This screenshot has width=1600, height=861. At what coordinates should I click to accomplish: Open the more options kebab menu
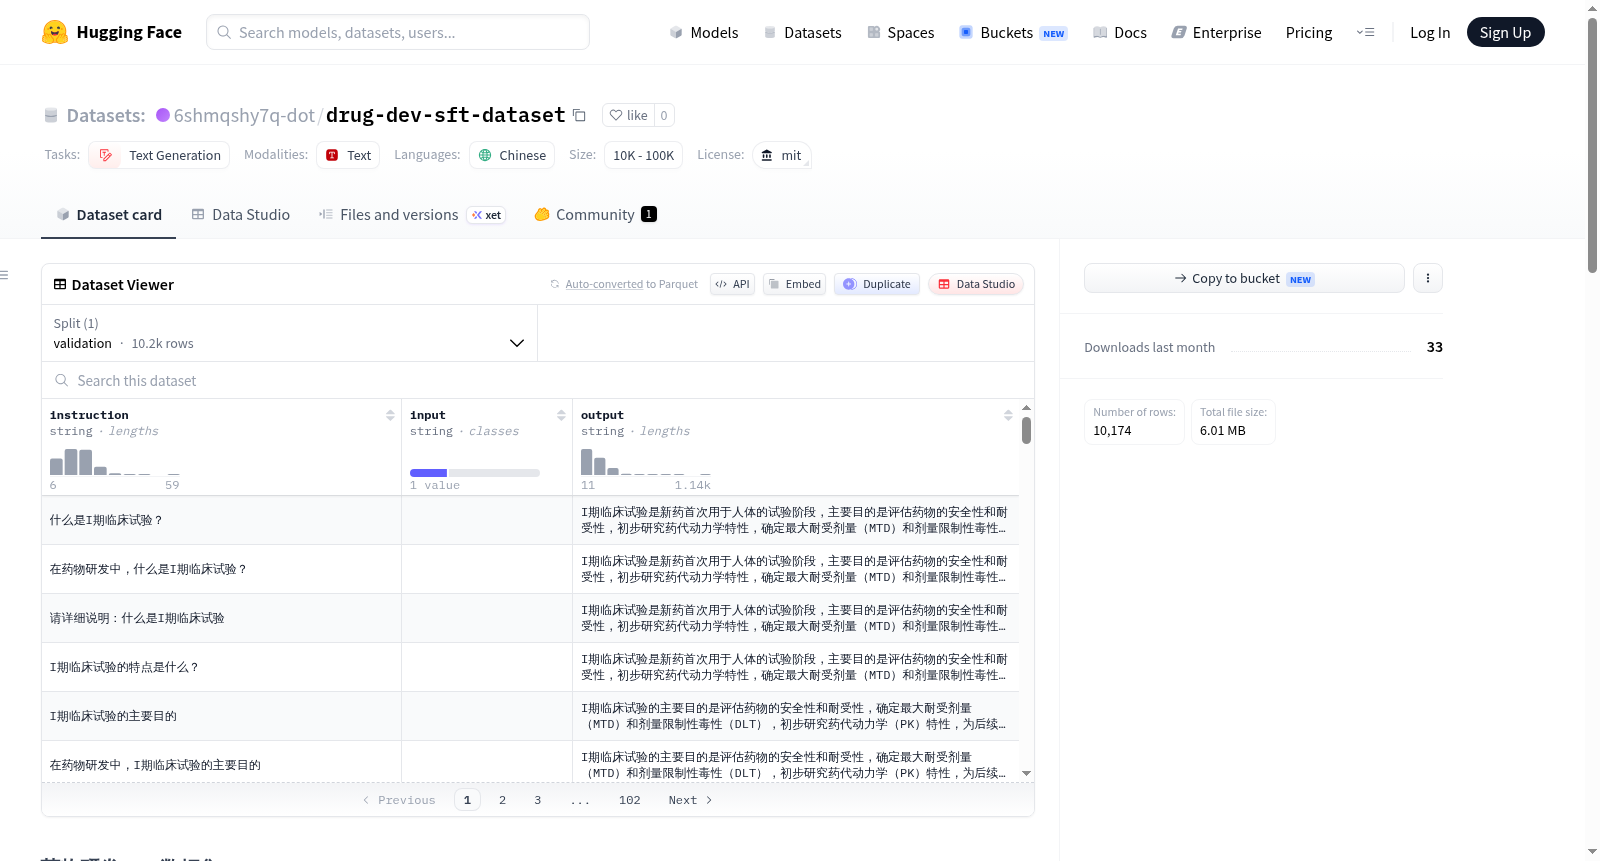click(1428, 278)
